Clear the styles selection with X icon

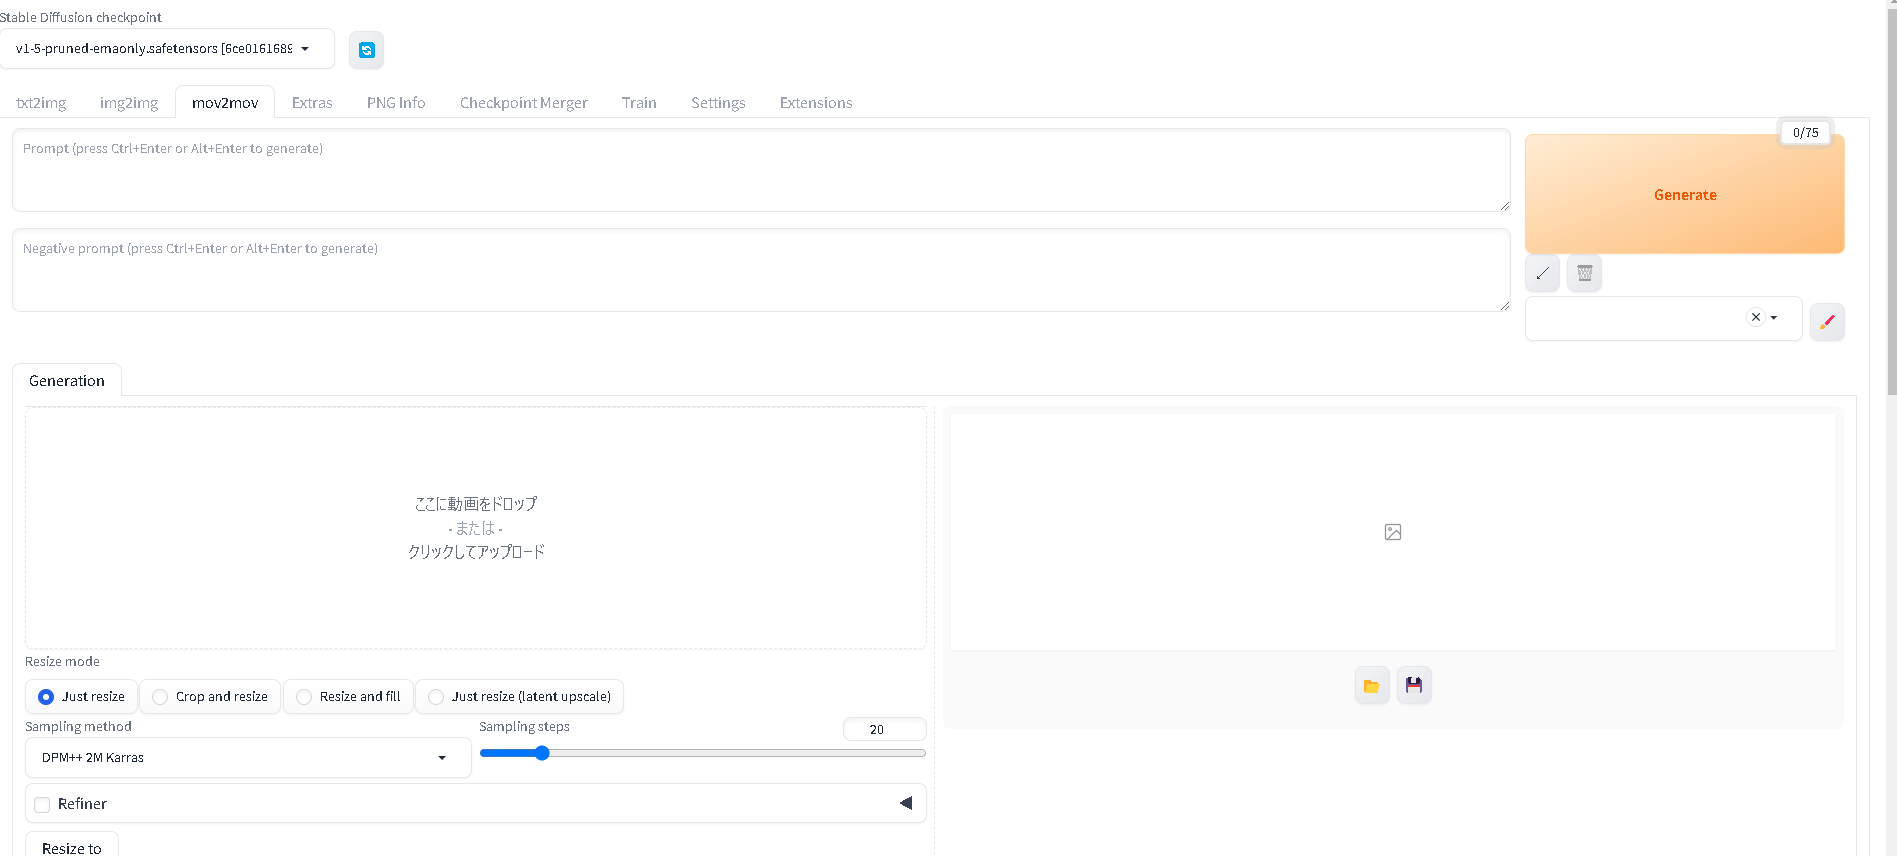click(x=1755, y=317)
